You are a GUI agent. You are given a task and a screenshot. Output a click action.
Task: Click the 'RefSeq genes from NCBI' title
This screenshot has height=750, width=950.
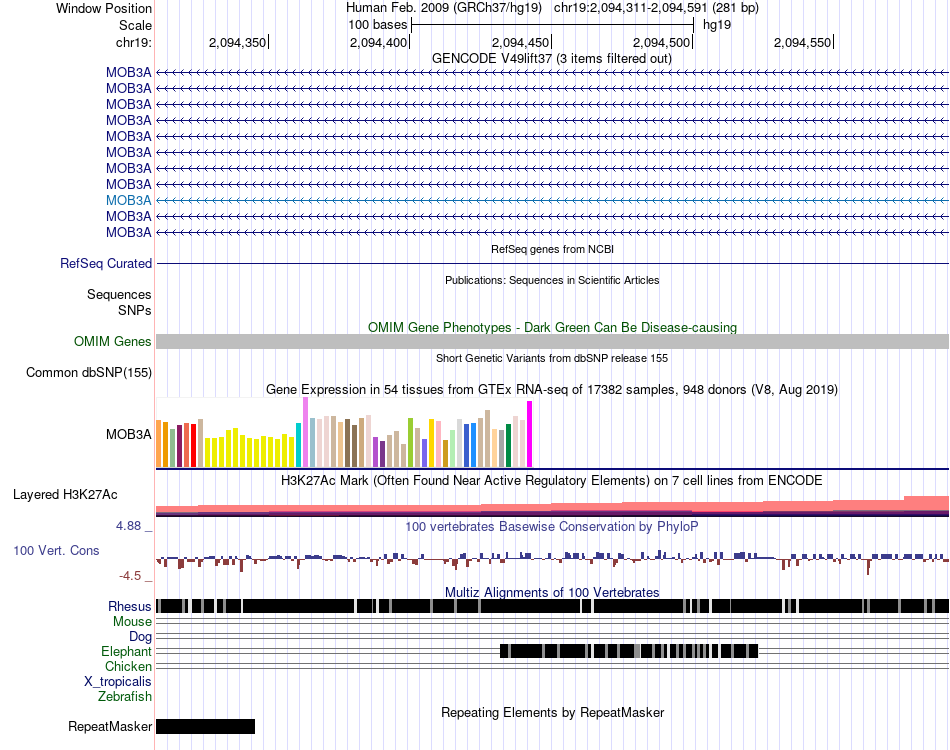tap(553, 249)
